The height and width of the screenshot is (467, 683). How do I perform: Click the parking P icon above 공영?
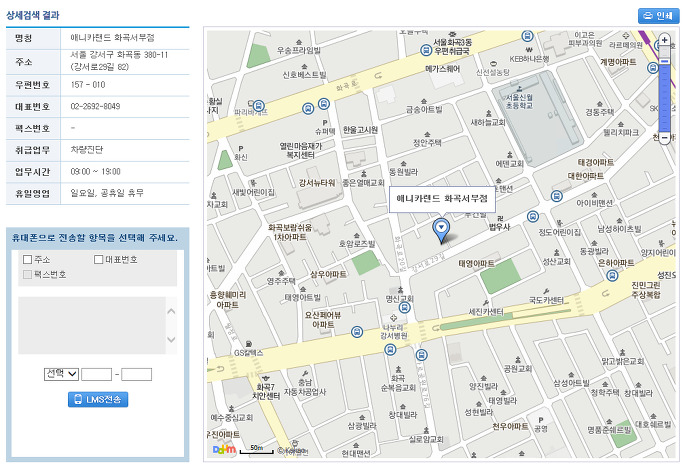[541, 420]
